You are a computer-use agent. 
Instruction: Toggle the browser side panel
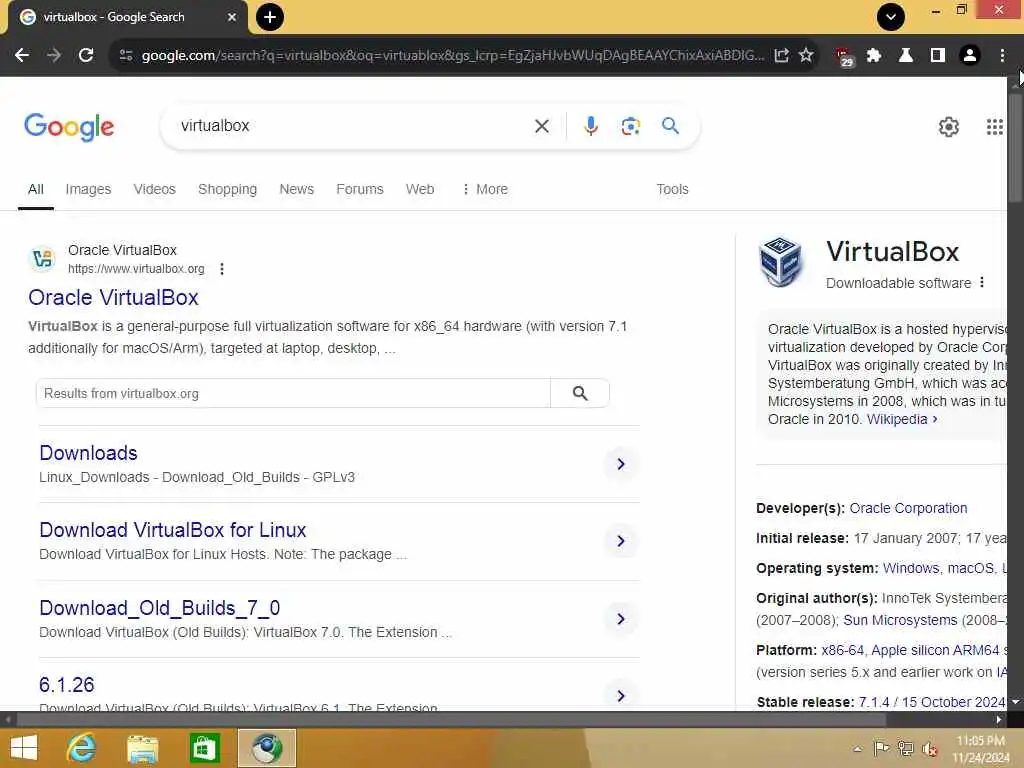coord(938,56)
